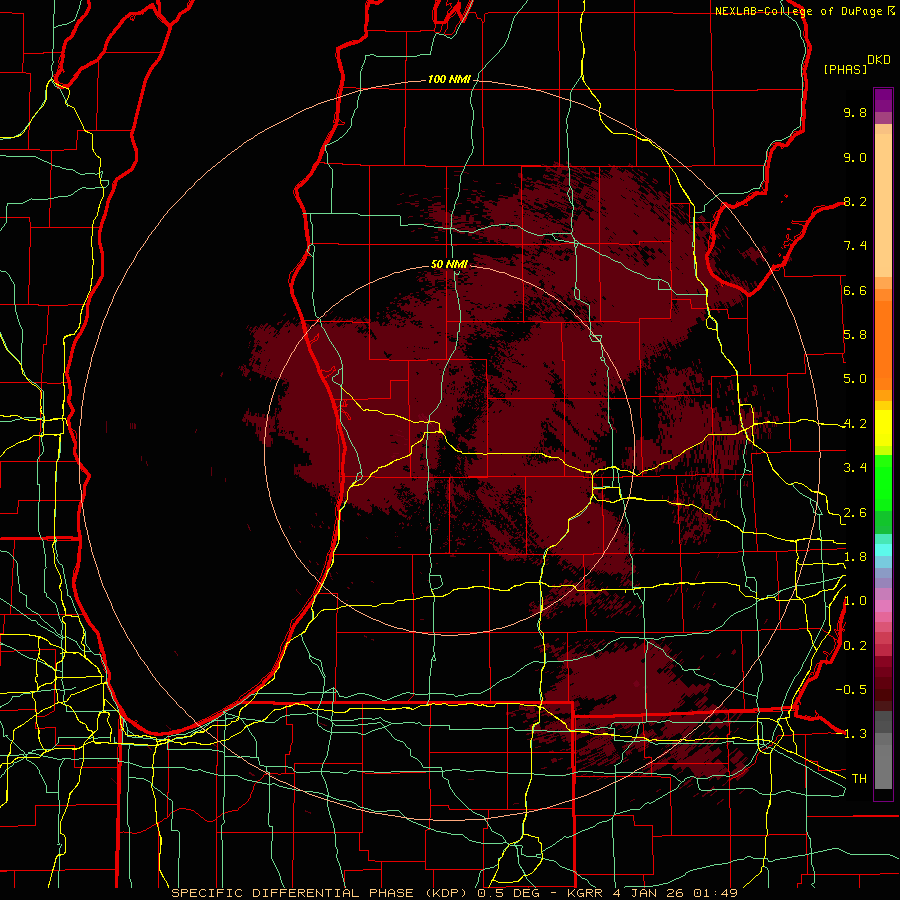The width and height of the screenshot is (900, 900).
Task: Click the TH threshold legend label
Action: [859, 779]
